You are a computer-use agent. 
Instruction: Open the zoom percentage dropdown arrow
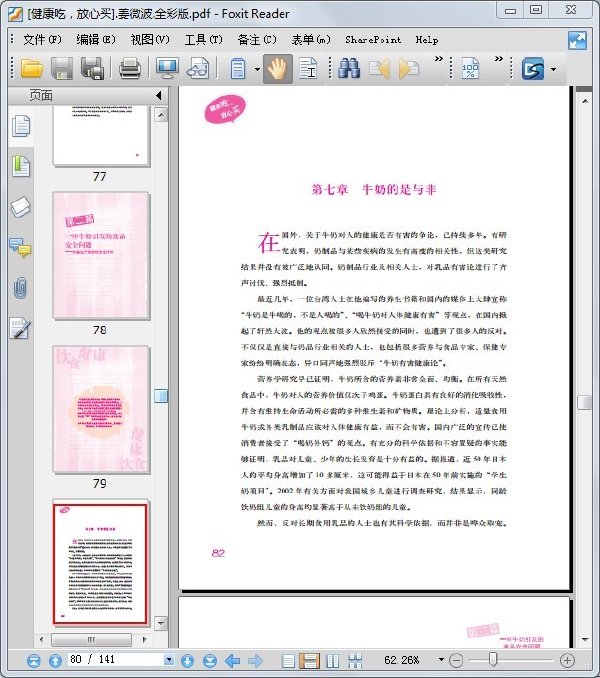tap(441, 660)
